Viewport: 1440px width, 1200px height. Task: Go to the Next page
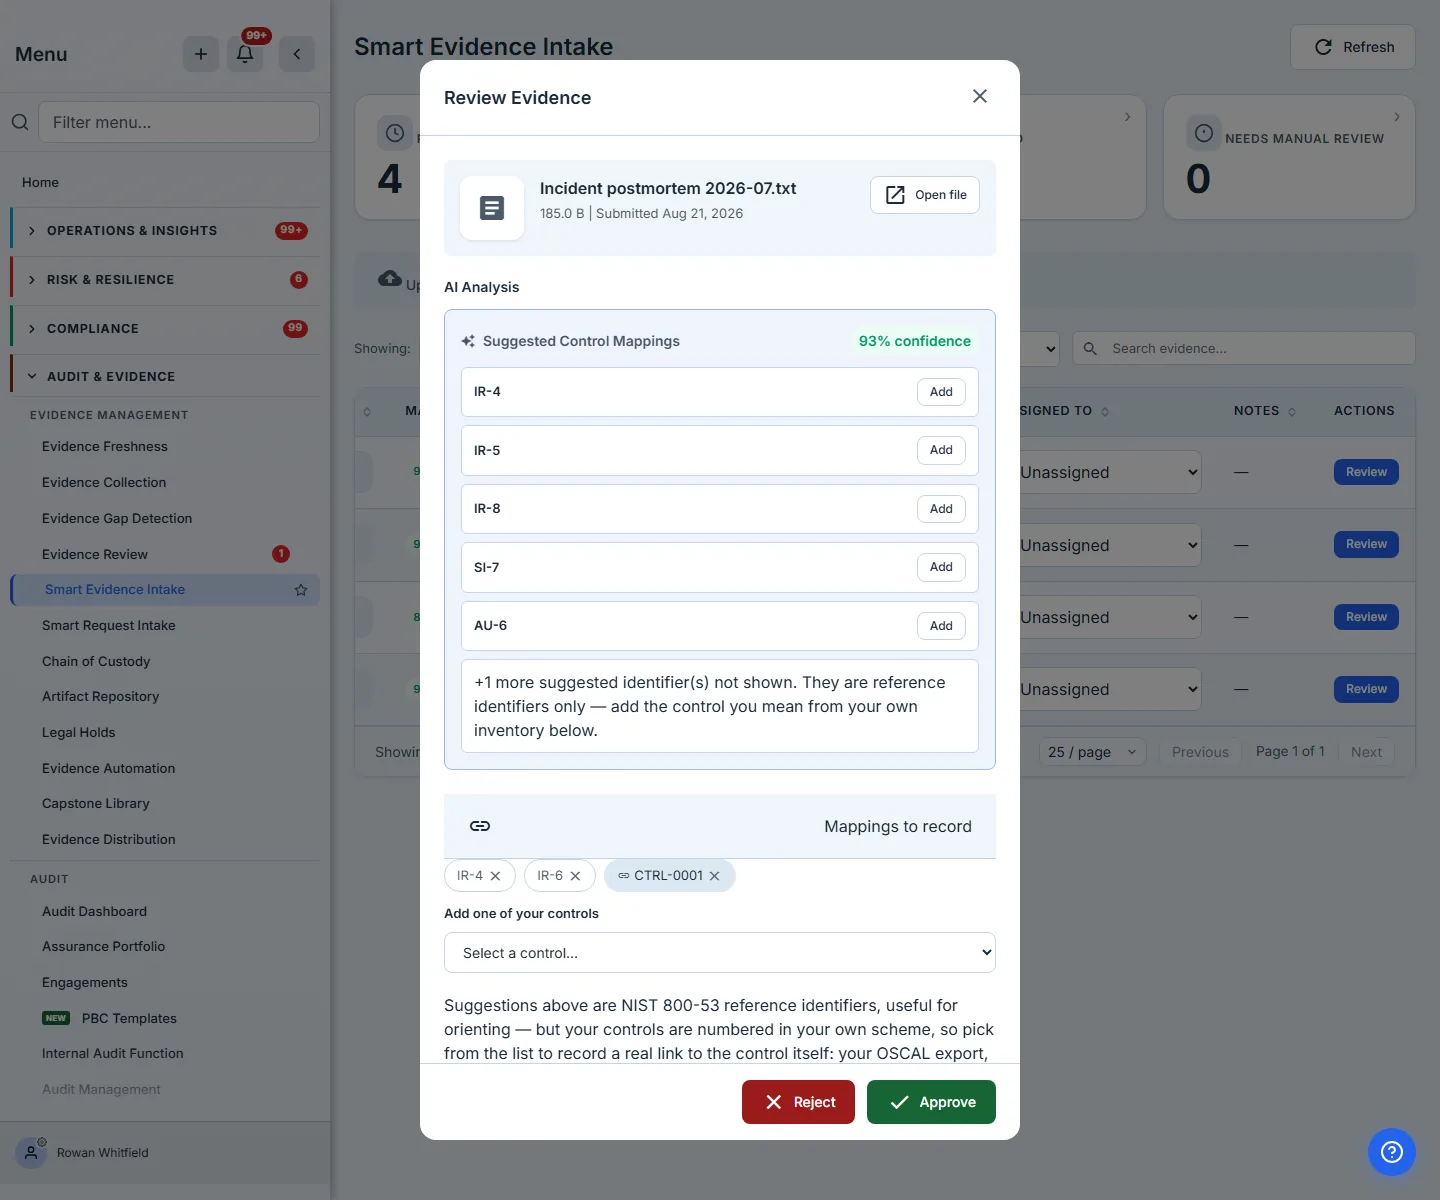click(1366, 752)
